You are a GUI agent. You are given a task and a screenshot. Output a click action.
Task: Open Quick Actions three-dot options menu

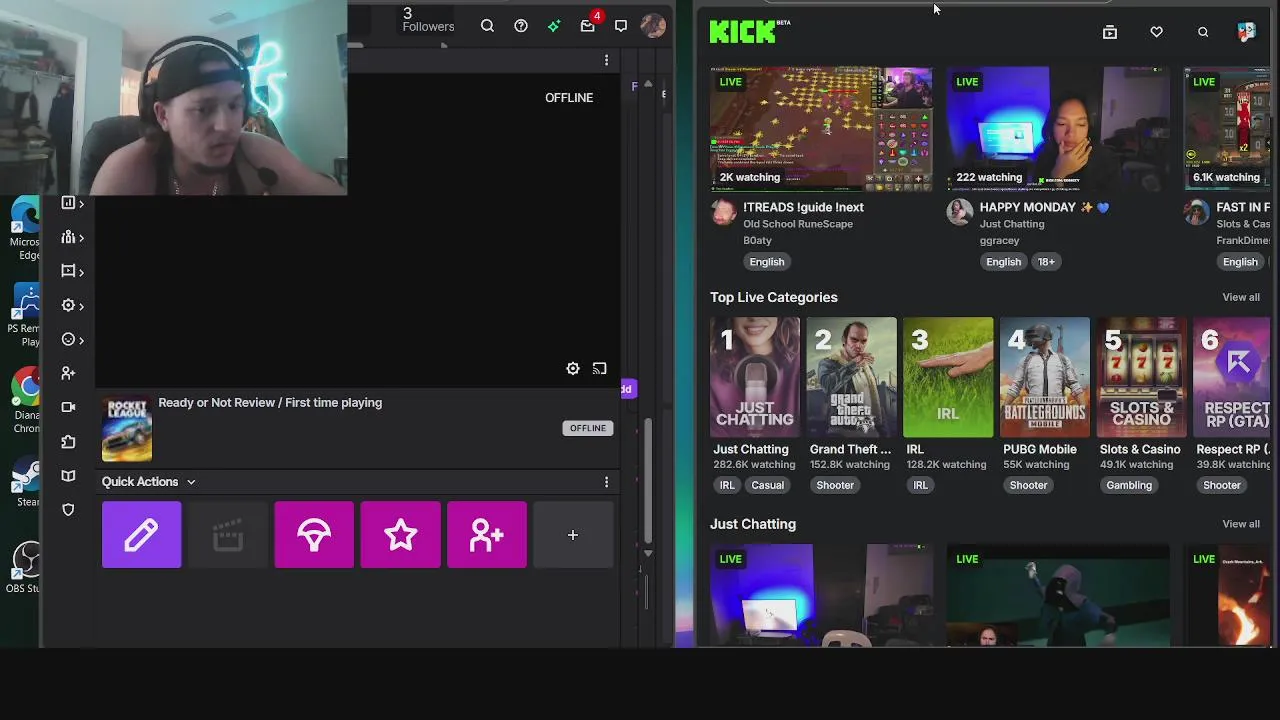[x=606, y=482]
